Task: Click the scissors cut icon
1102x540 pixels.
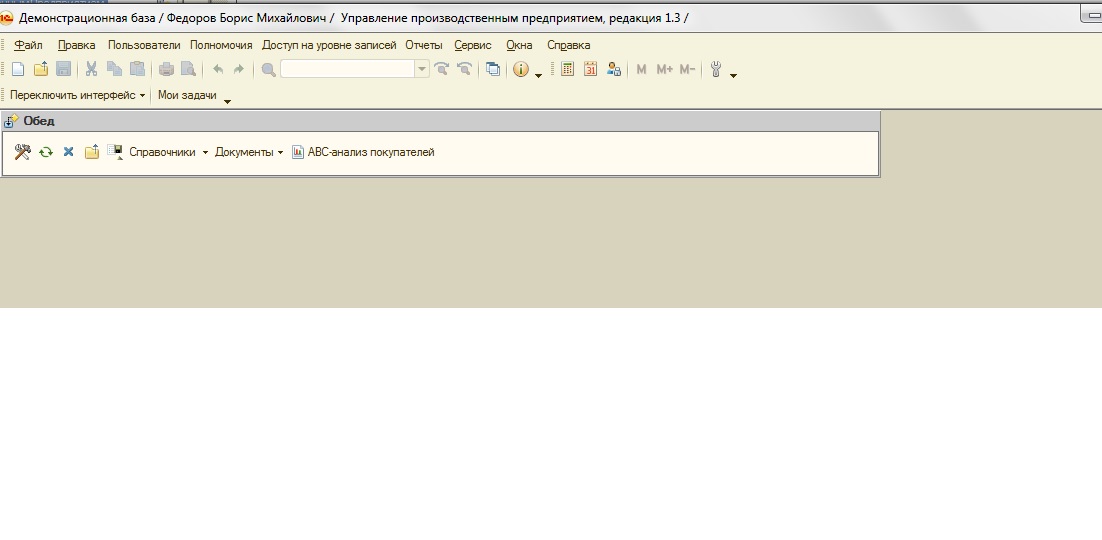Action: click(91, 69)
